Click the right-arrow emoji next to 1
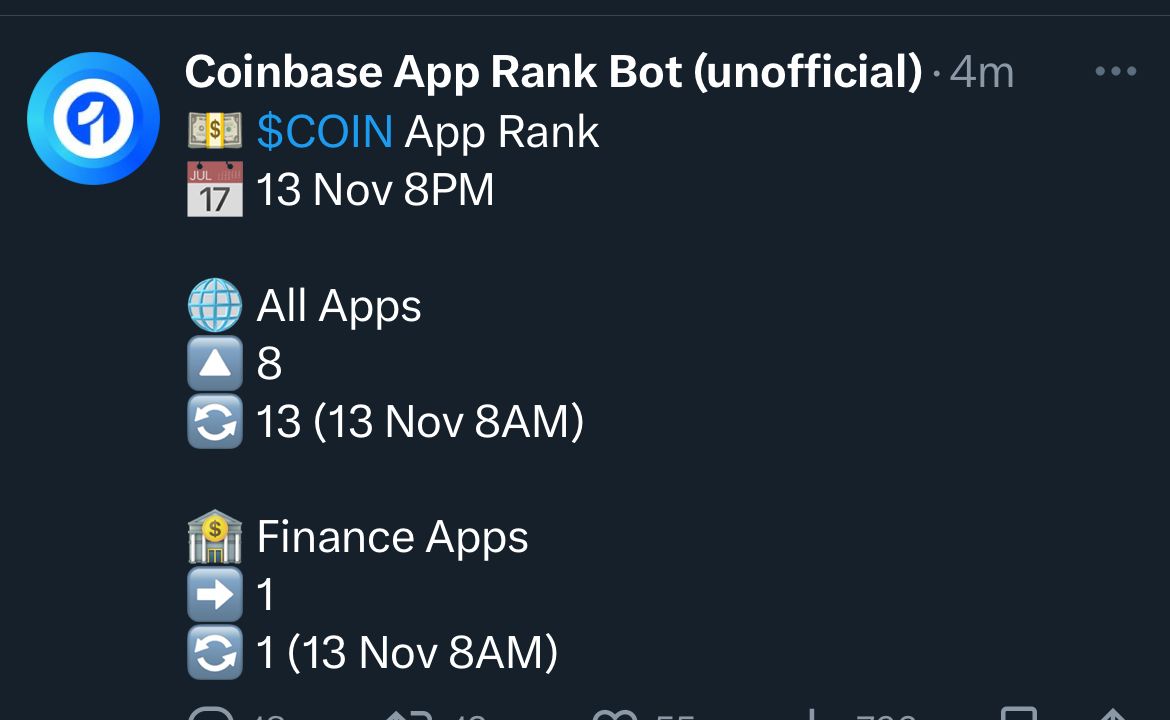The image size is (1170, 720). tap(215, 595)
